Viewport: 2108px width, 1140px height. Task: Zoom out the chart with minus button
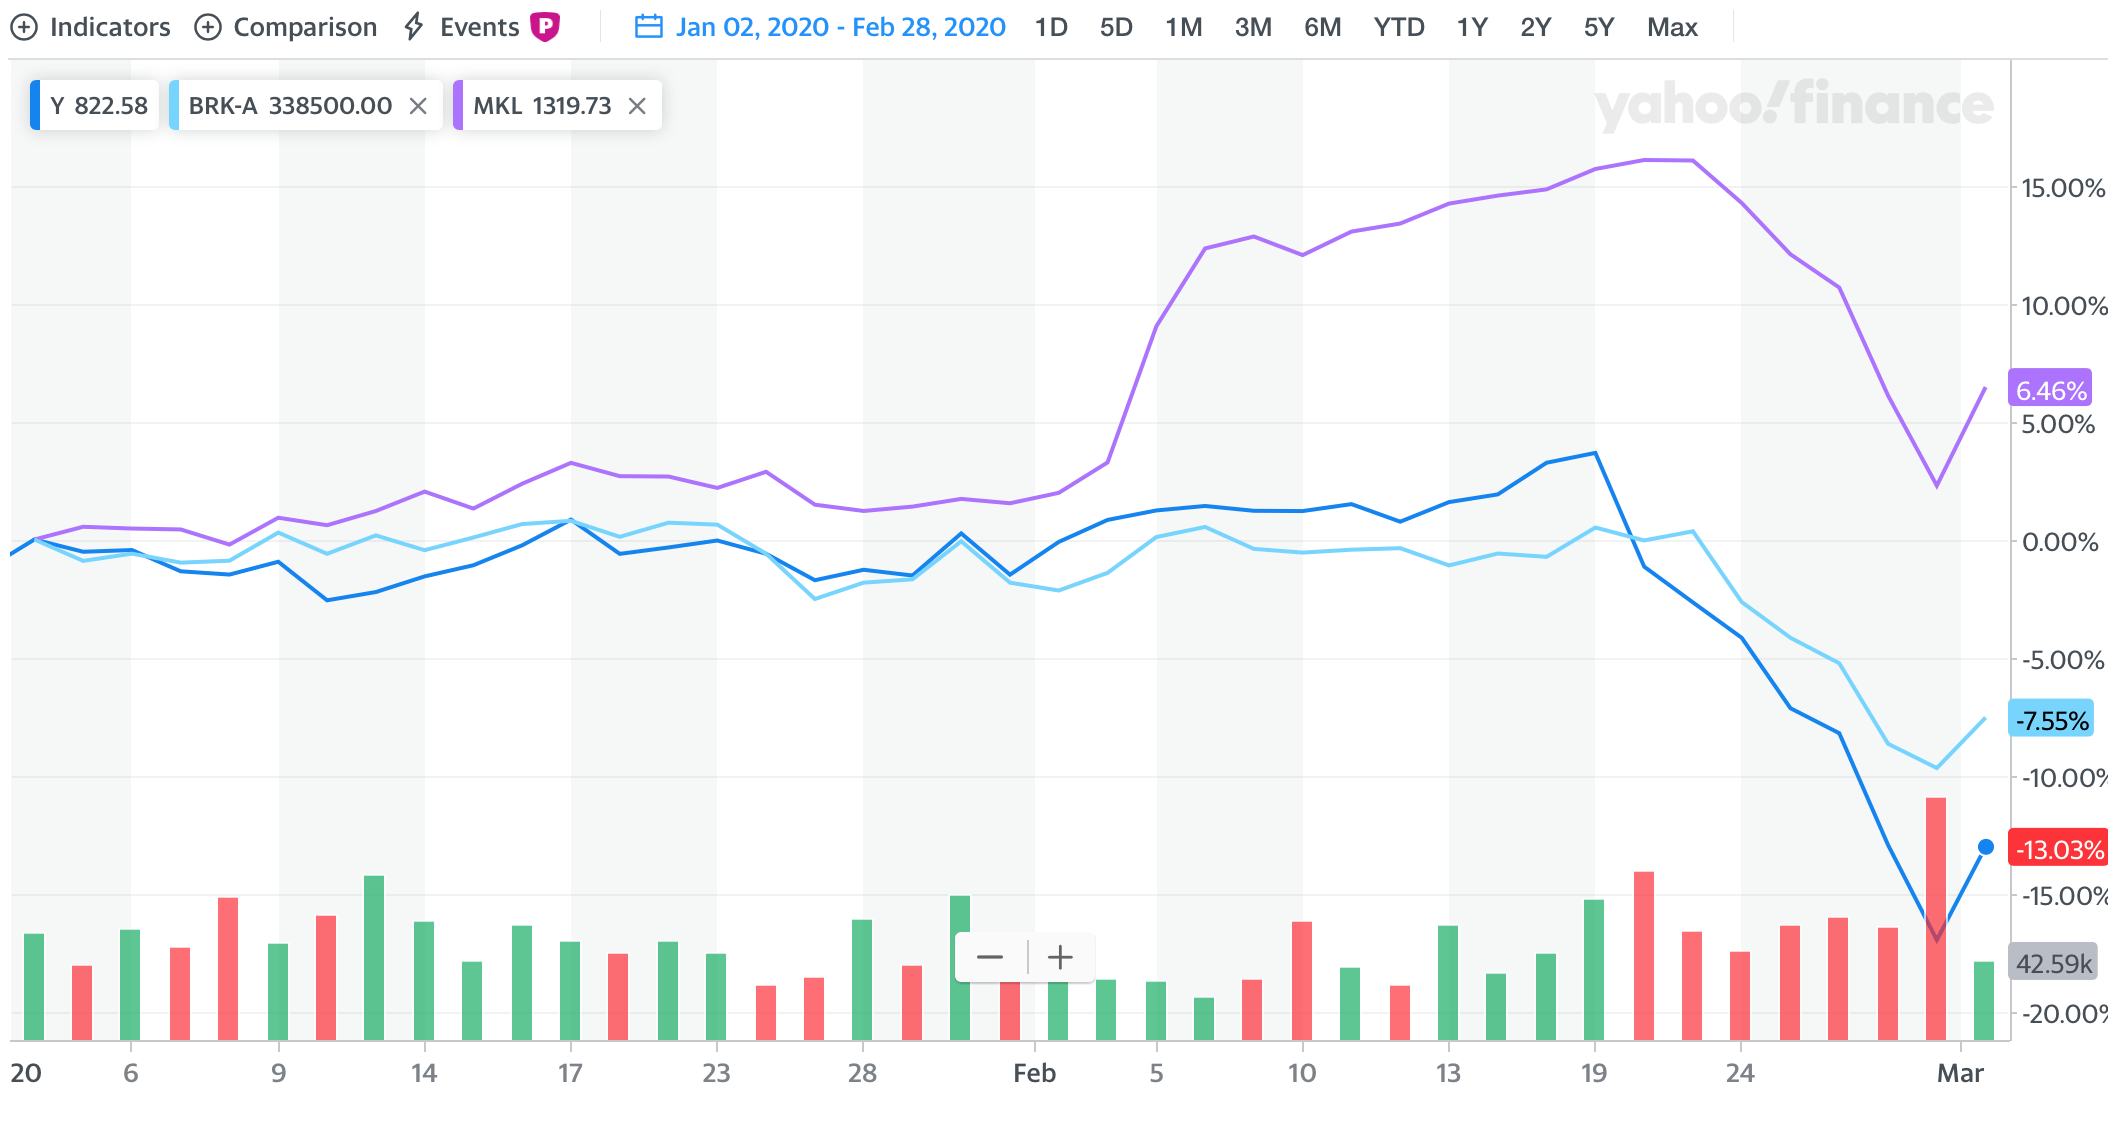click(990, 957)
